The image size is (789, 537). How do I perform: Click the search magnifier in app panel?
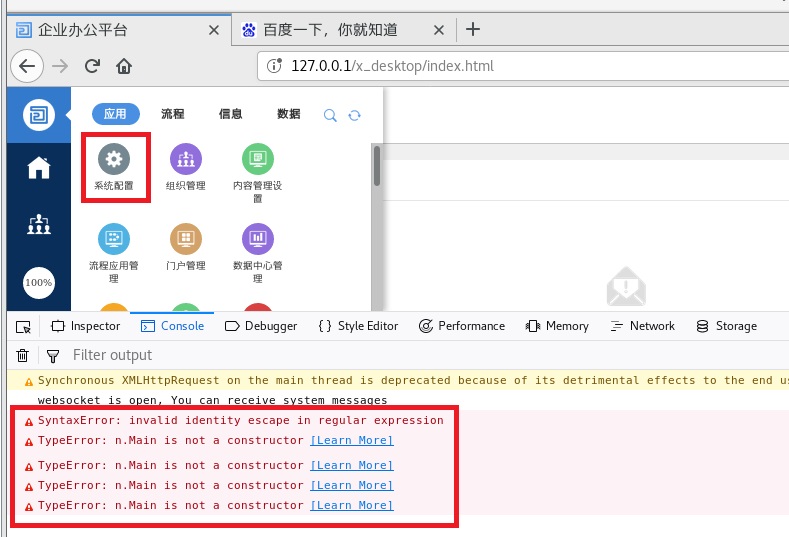coord(330,115)
